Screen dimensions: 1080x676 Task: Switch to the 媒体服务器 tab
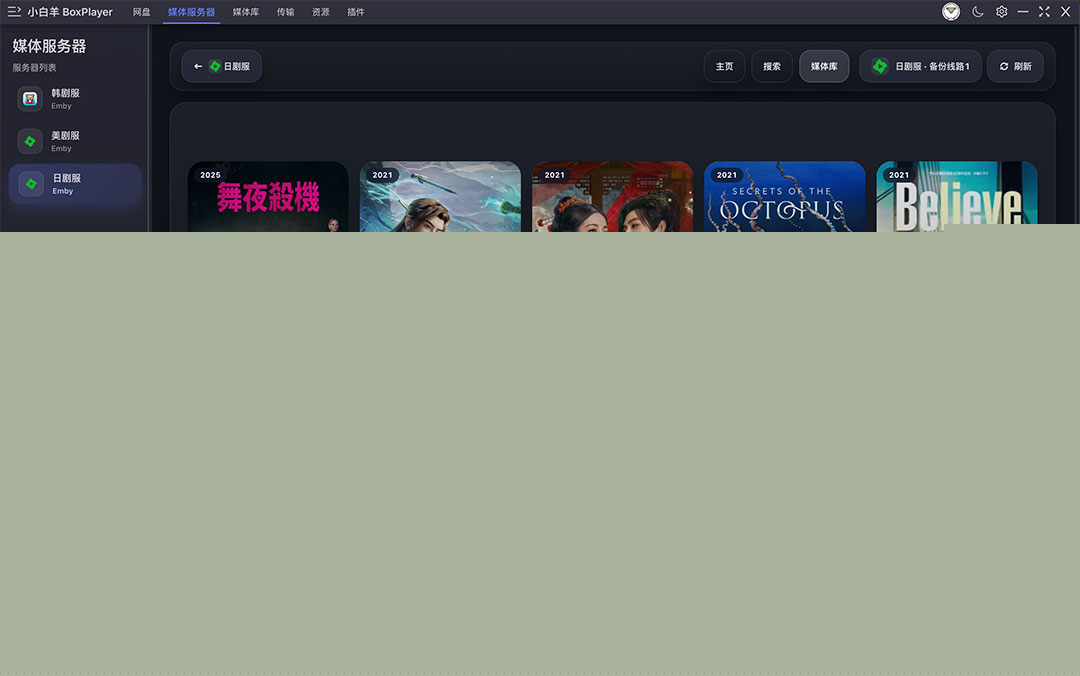[191, 12]
